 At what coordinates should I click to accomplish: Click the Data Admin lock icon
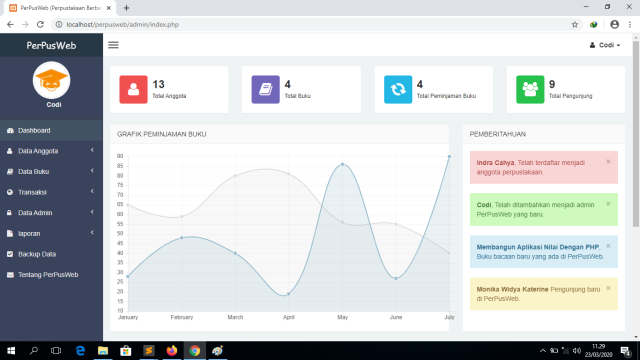click(x=10, y=213)
